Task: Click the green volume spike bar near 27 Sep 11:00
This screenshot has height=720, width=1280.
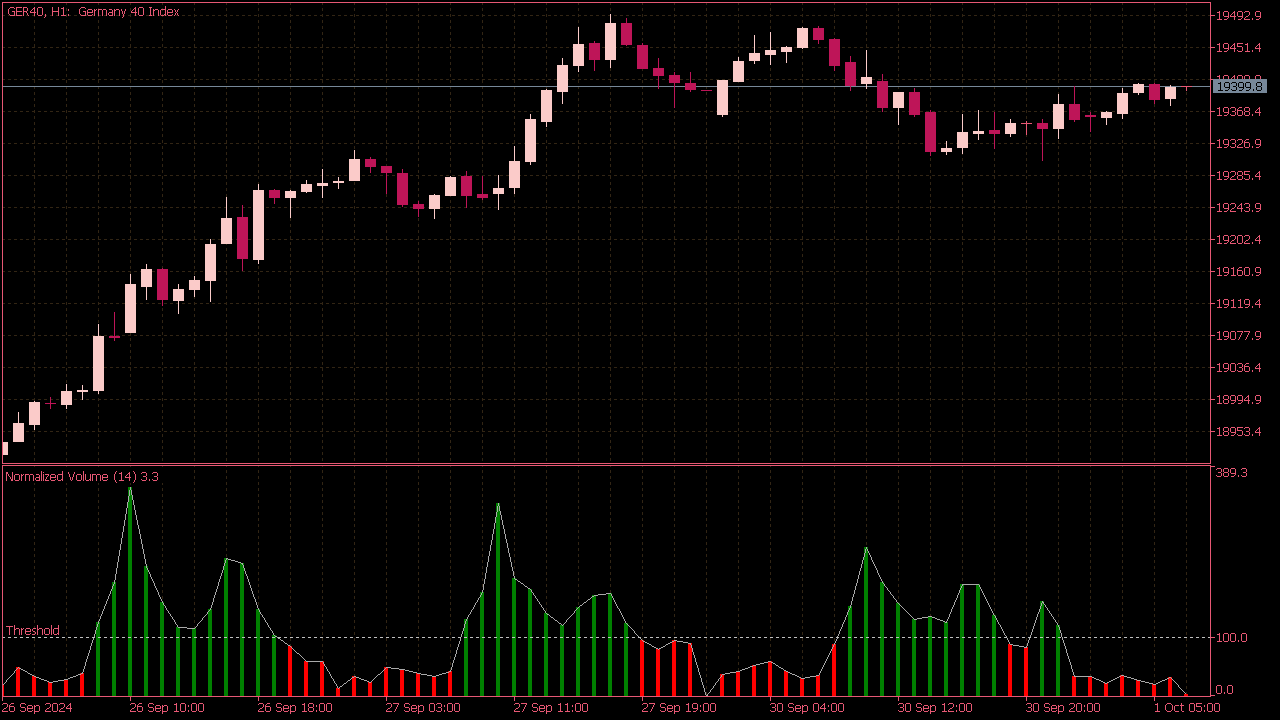Action: 498,600
